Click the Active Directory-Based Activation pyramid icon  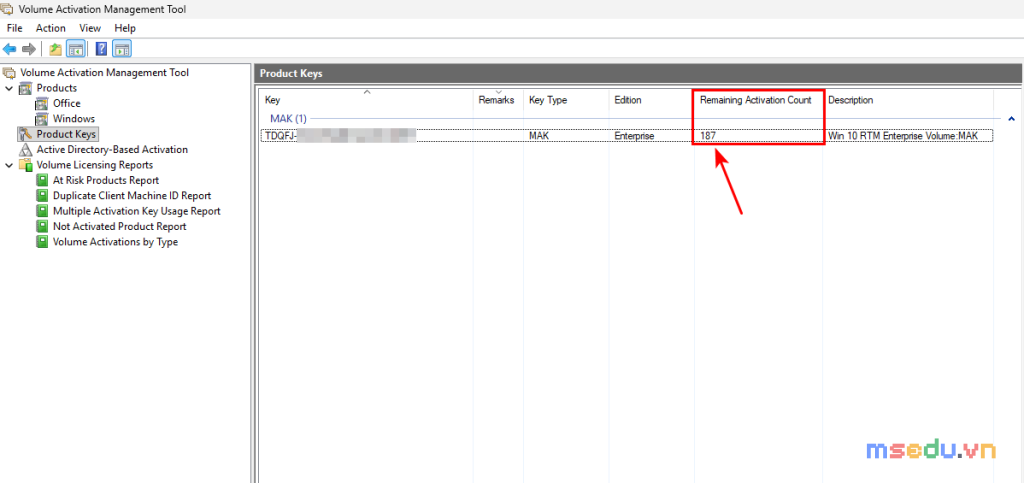(25, 149)
